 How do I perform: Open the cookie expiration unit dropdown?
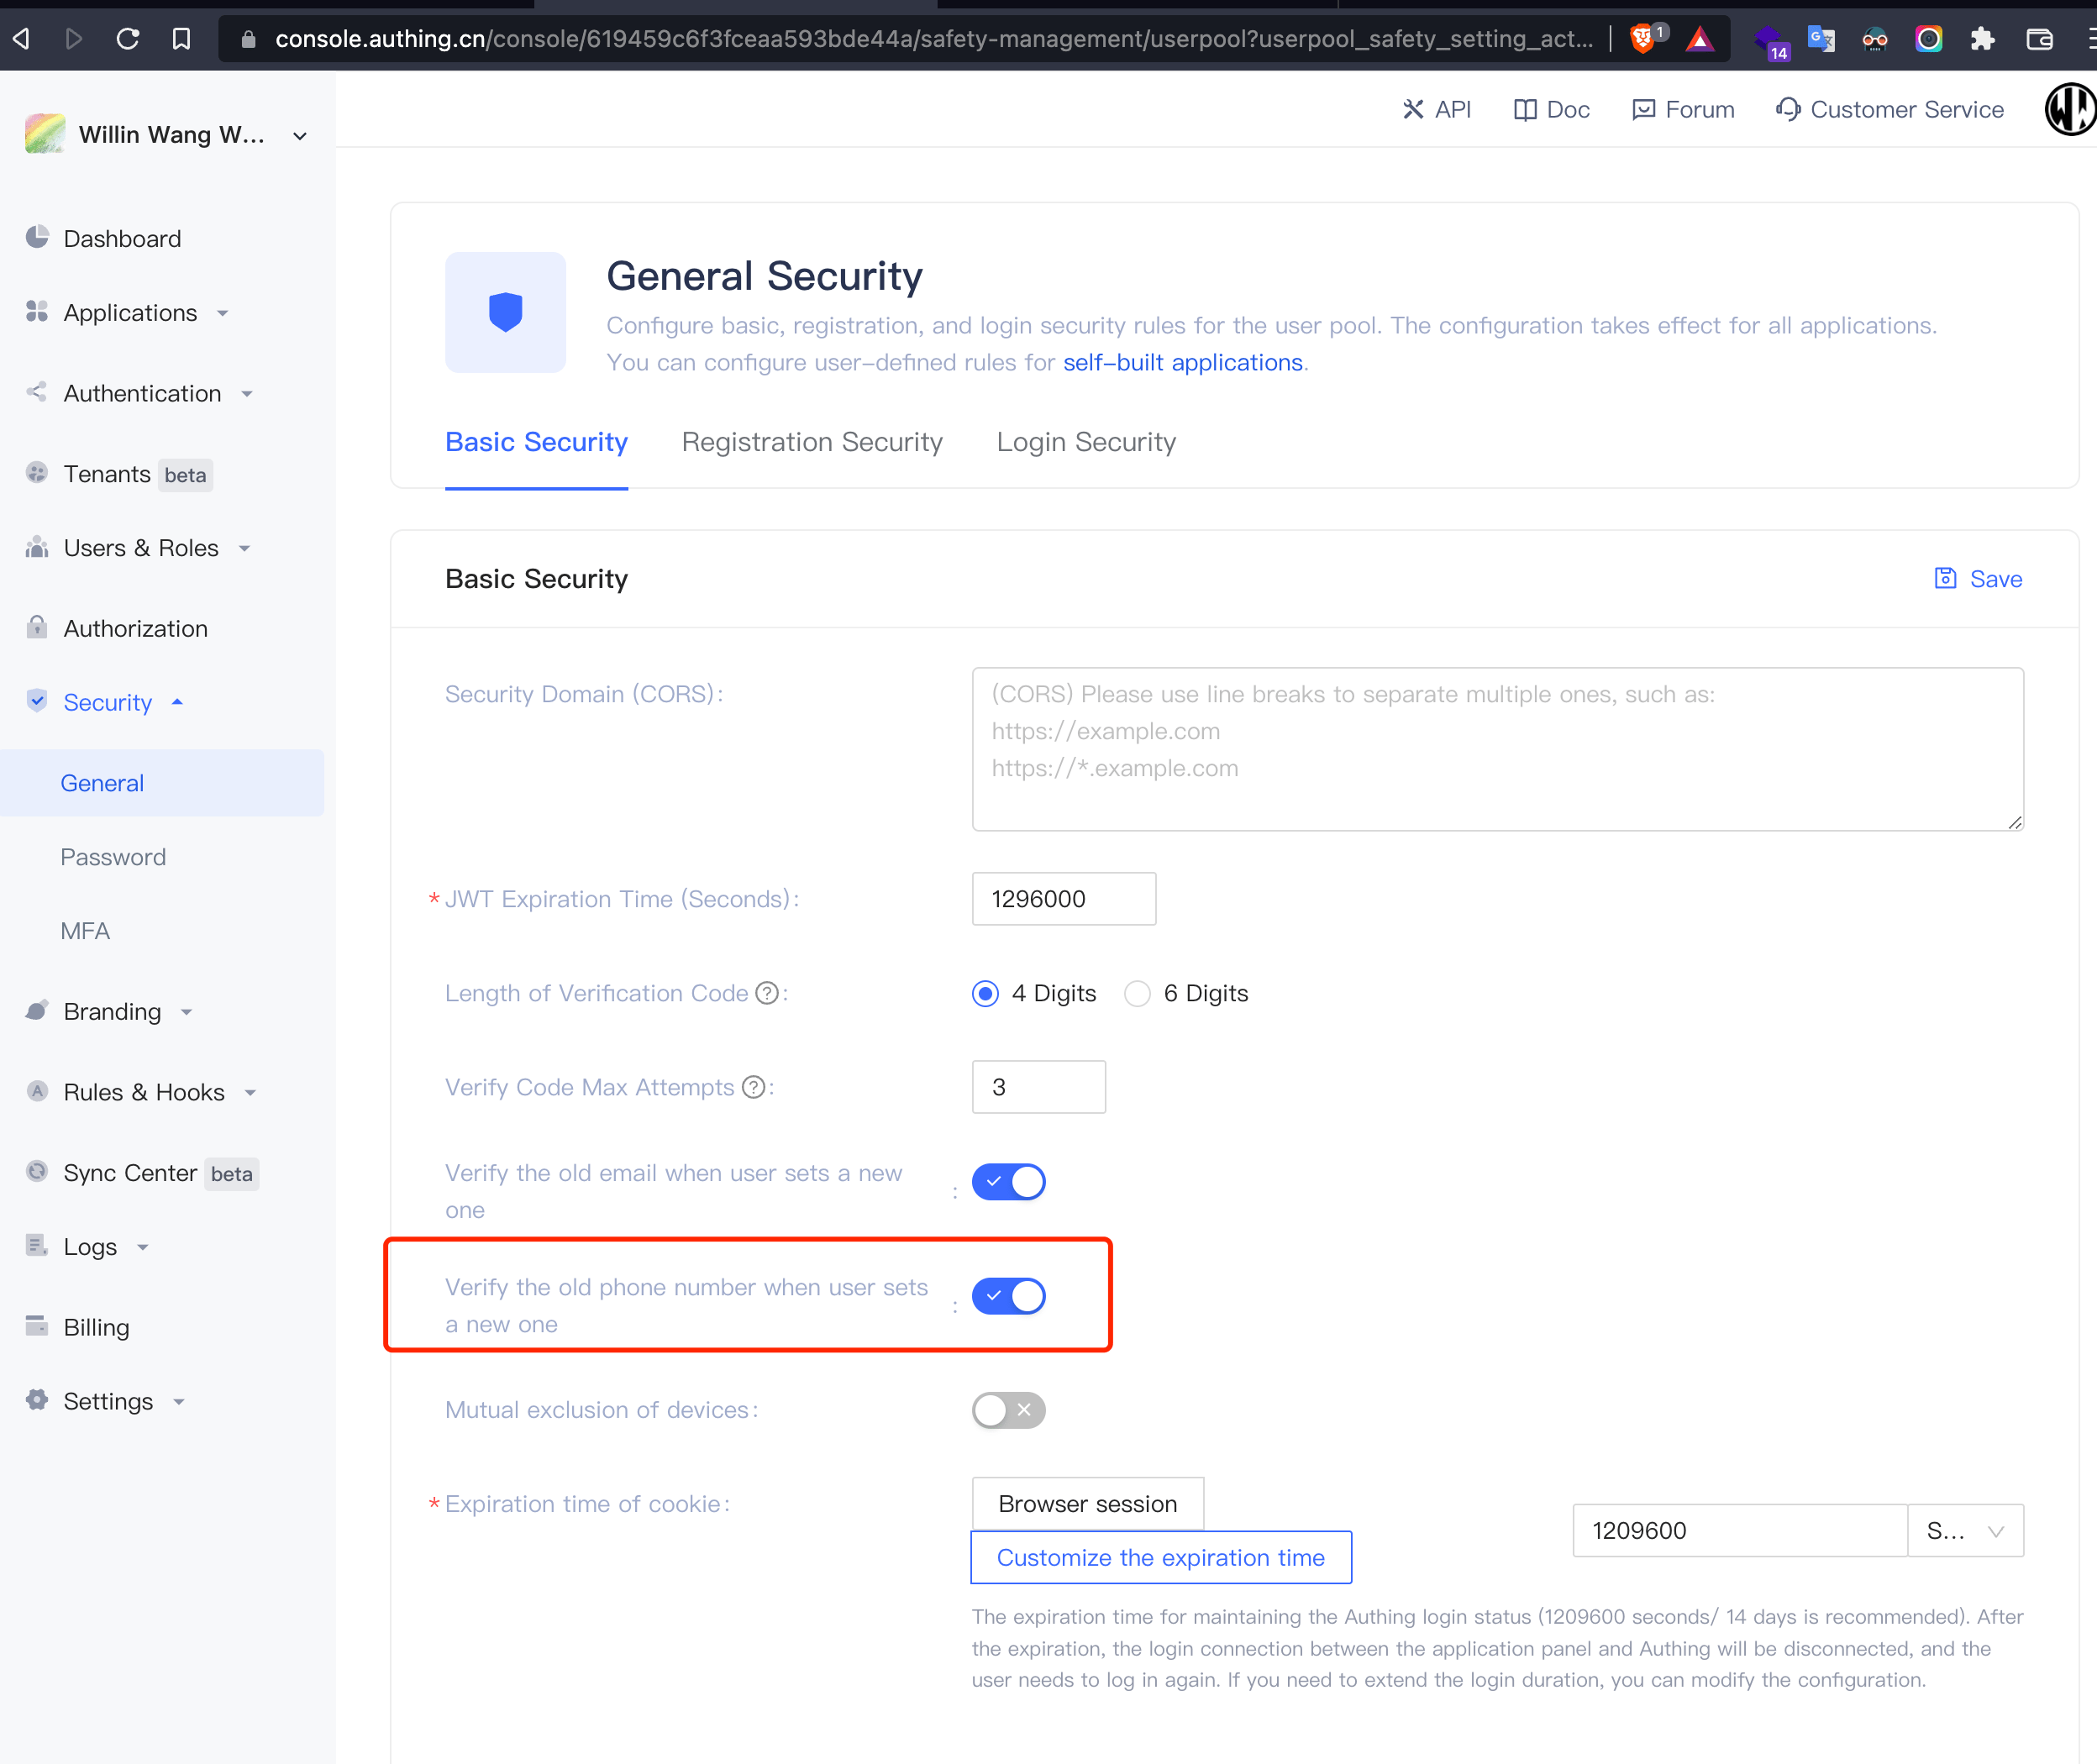tap(1965, 1531)
